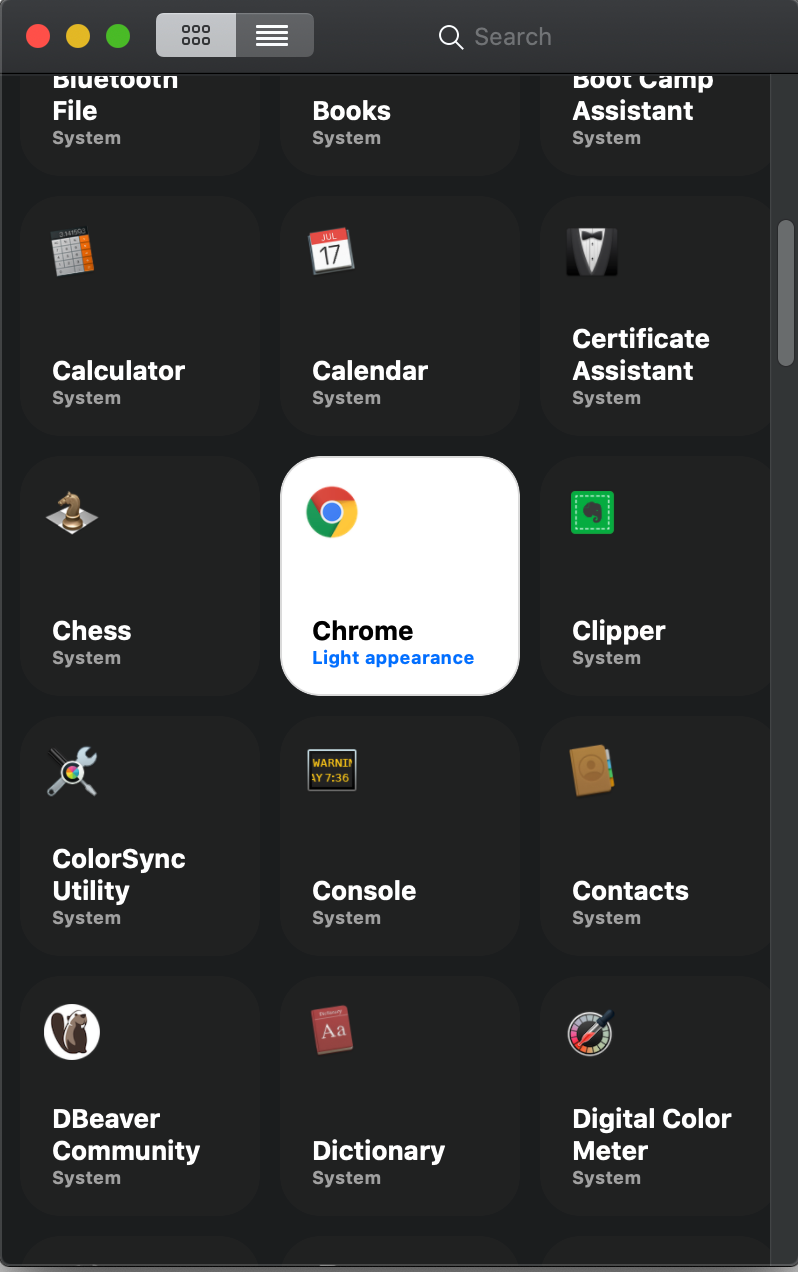The image size is (798, 1272).
Task: Click System label under DBeaver Community
Action: [x=86, y=1178]
